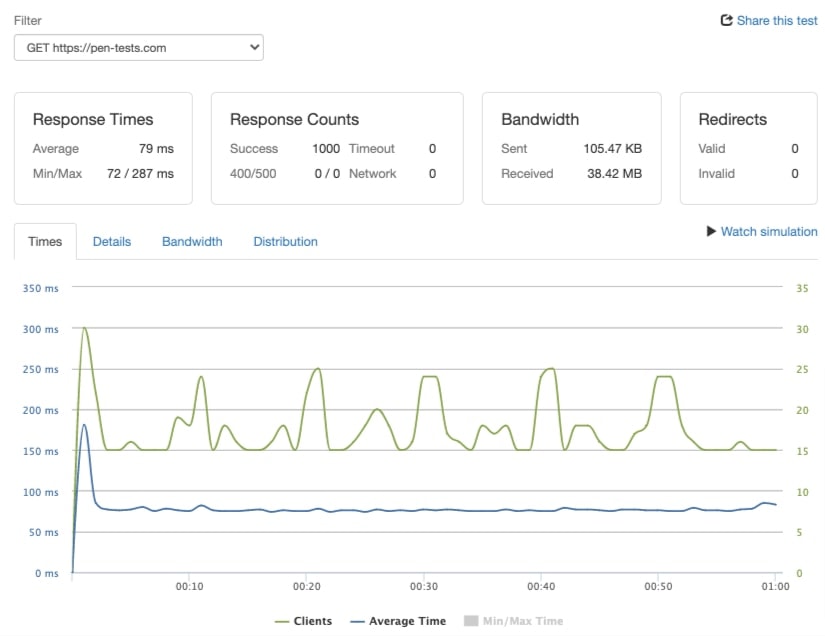Click the Redirects card heading

coord(732,119)
